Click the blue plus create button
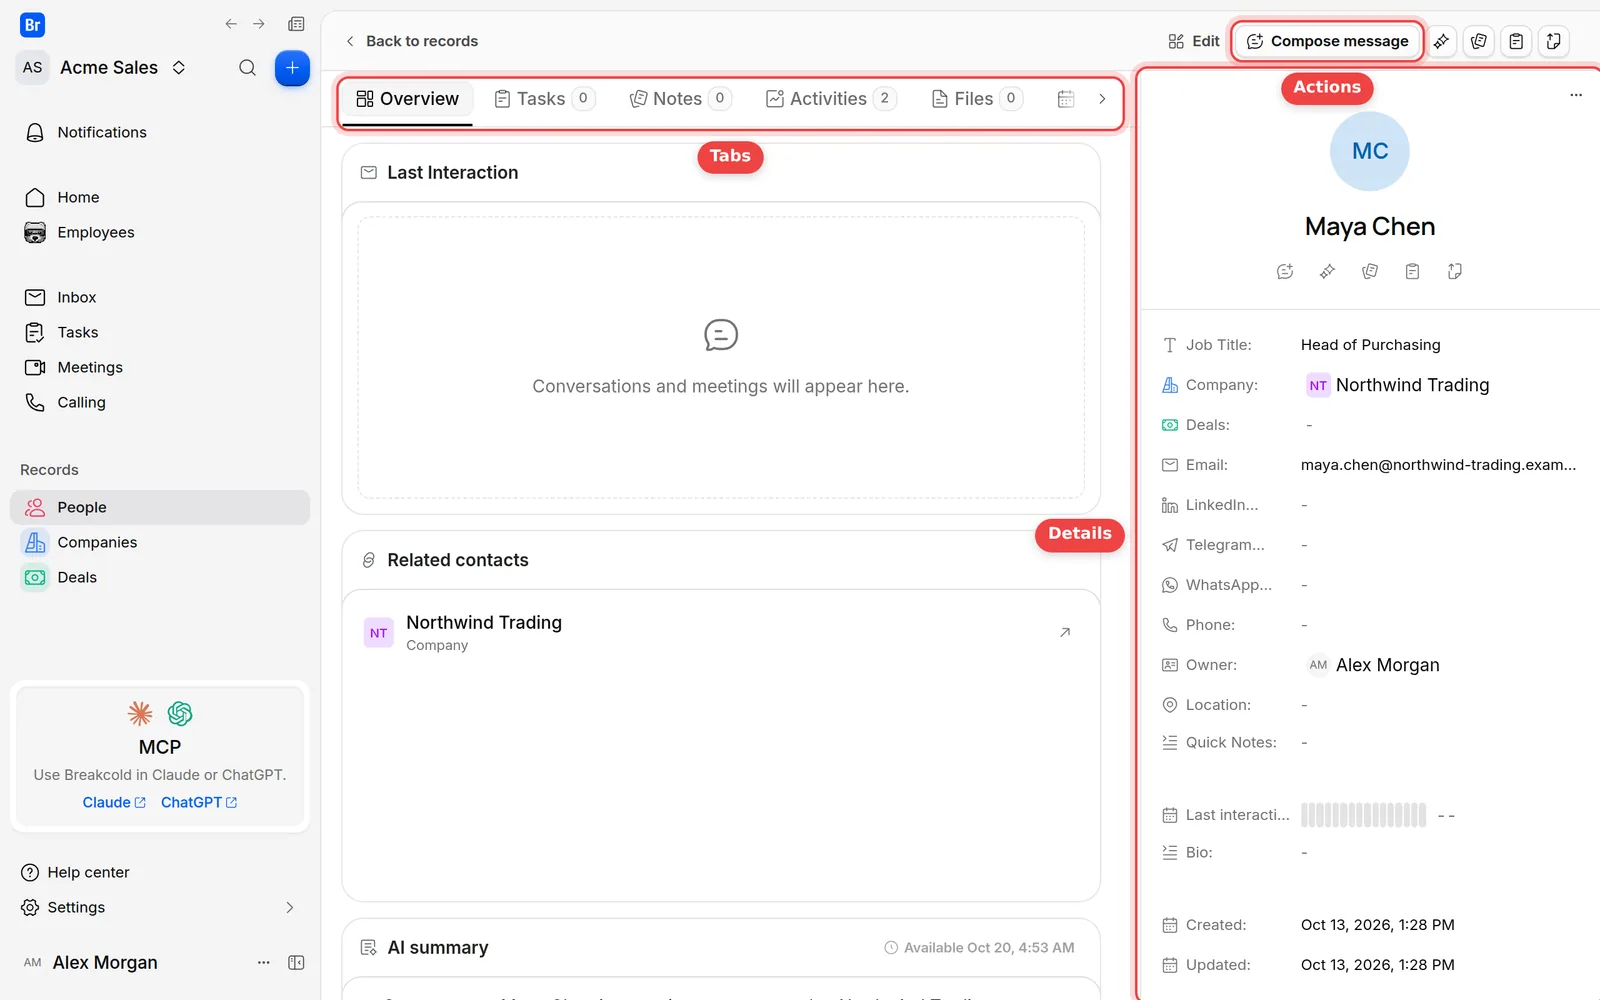Screen dimensions: 1600x1000 coord(292,68)
